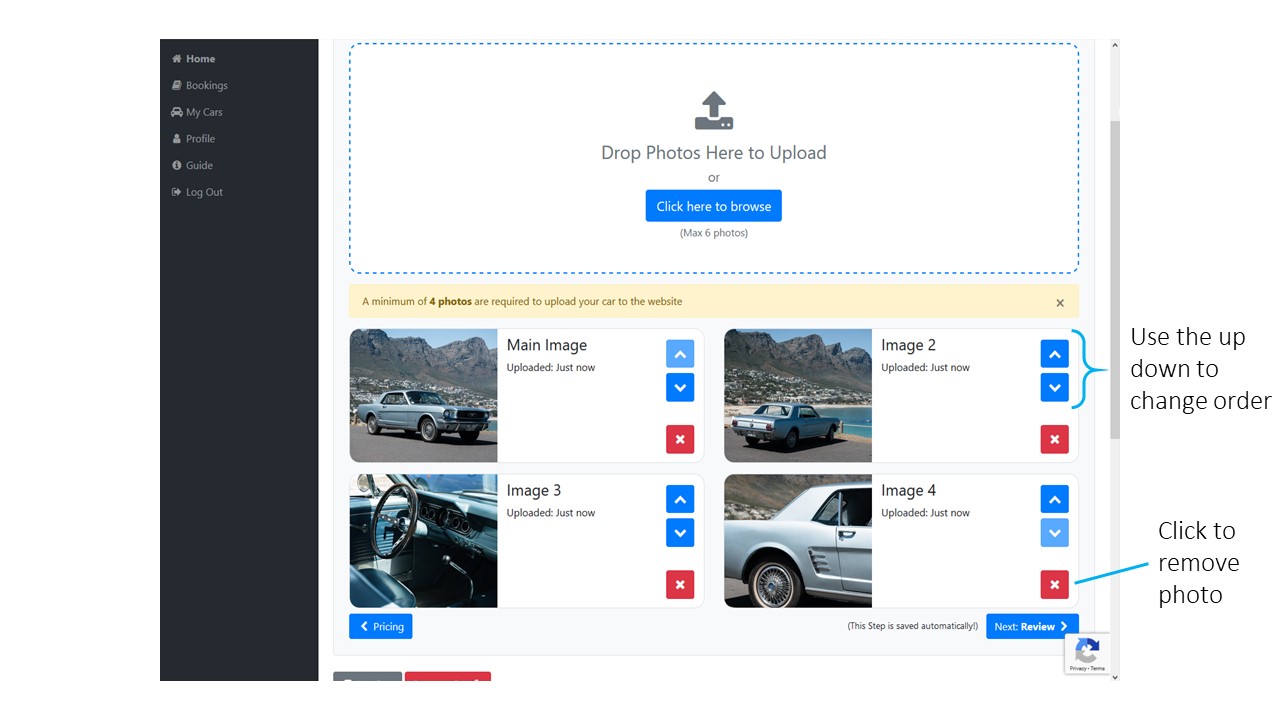Remove the Image 3 photo

pyautogui.click(x=680, y=585)
